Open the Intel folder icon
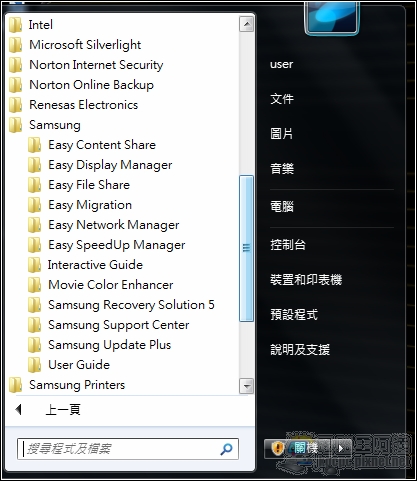 click(x=15, y=25)
